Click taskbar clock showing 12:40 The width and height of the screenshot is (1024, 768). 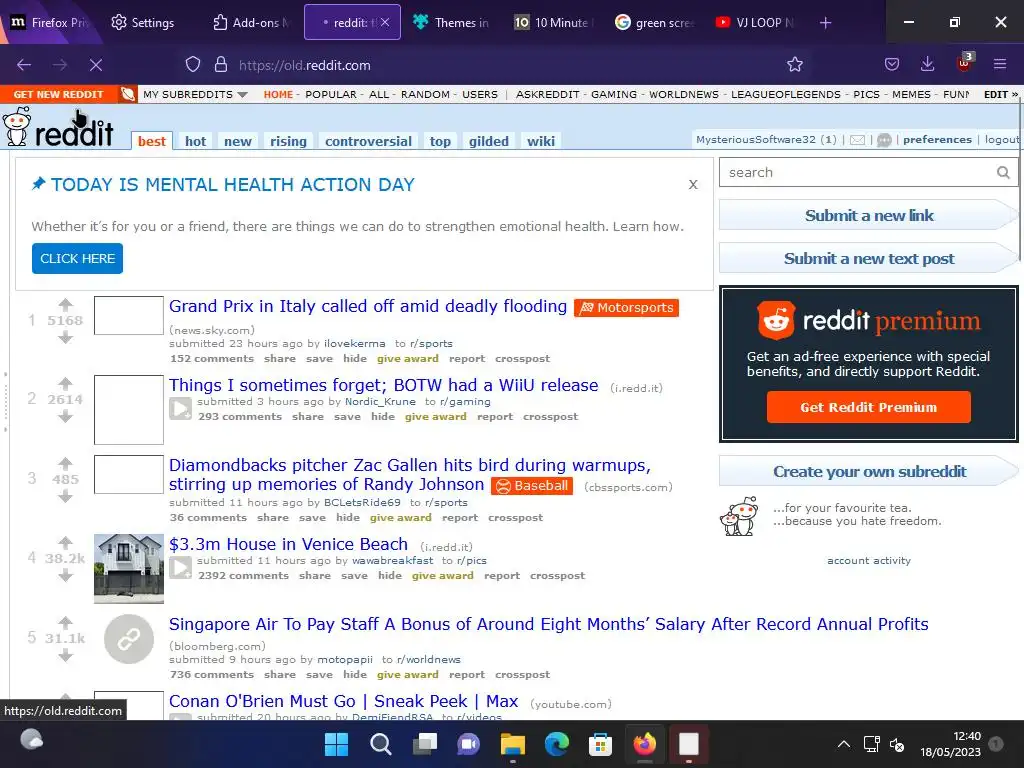coord(950,744)
